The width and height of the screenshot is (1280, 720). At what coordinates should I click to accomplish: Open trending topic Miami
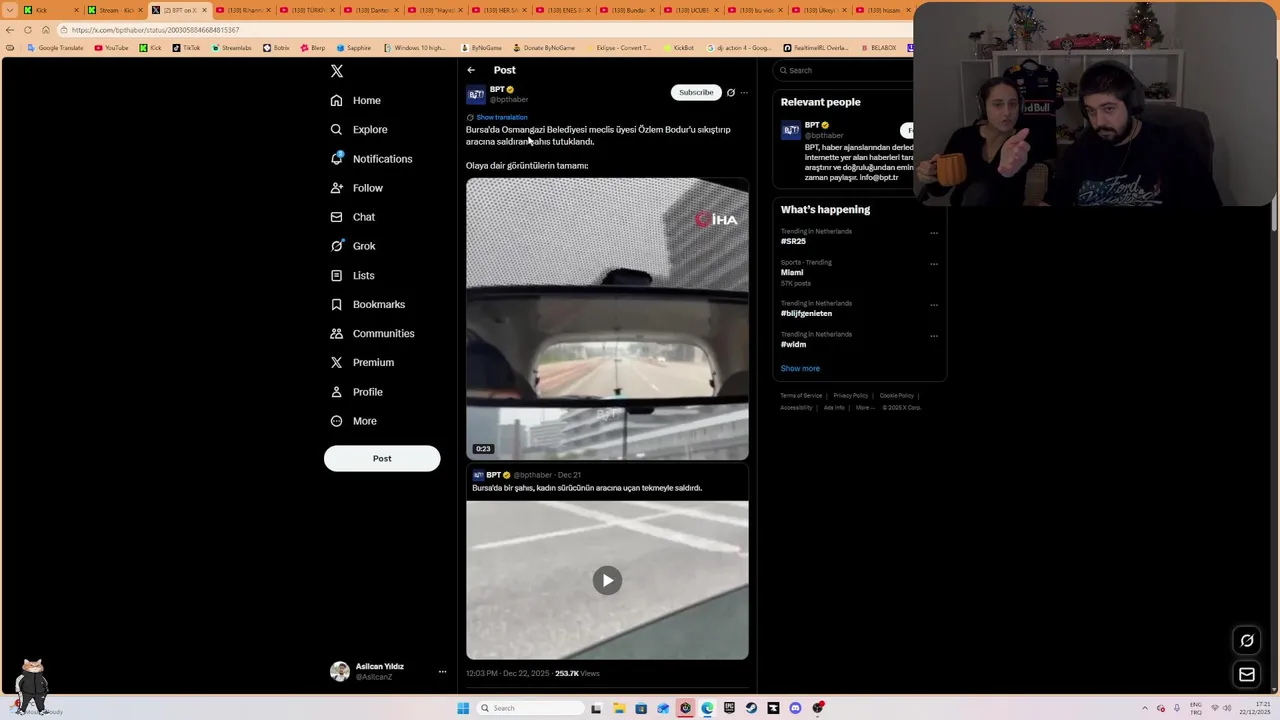[792, 272]
